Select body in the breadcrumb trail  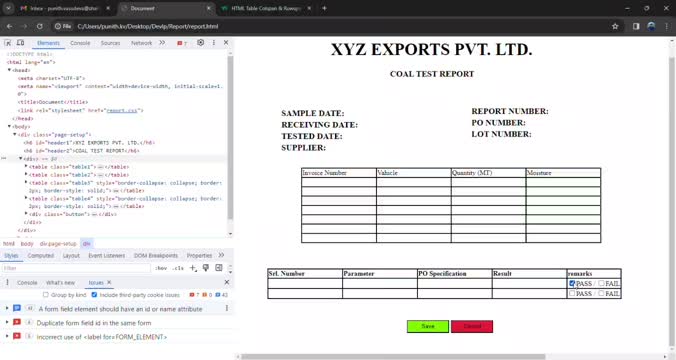27,244
